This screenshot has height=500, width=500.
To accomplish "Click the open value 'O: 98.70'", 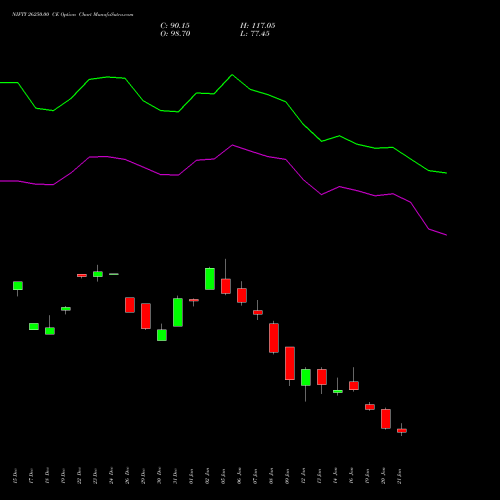I will [x=175, y=34].
